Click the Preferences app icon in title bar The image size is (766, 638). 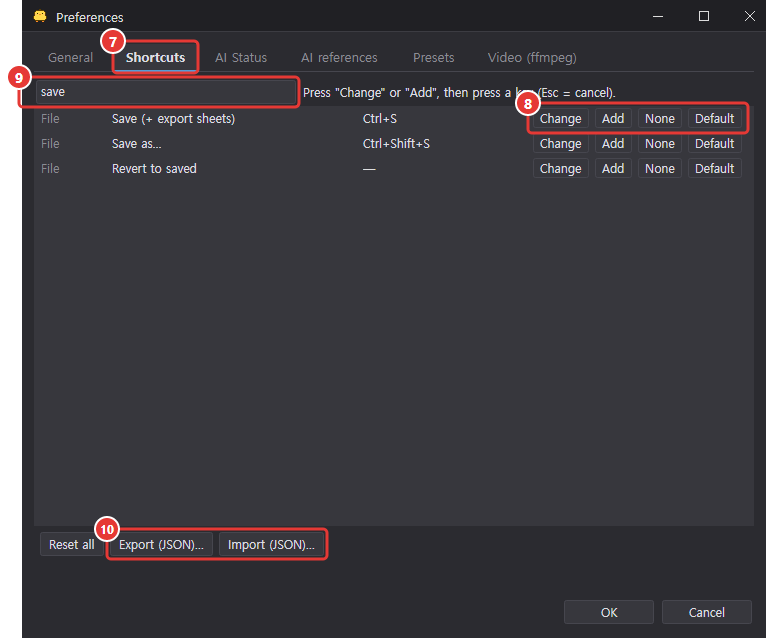[x=40, y=17]
